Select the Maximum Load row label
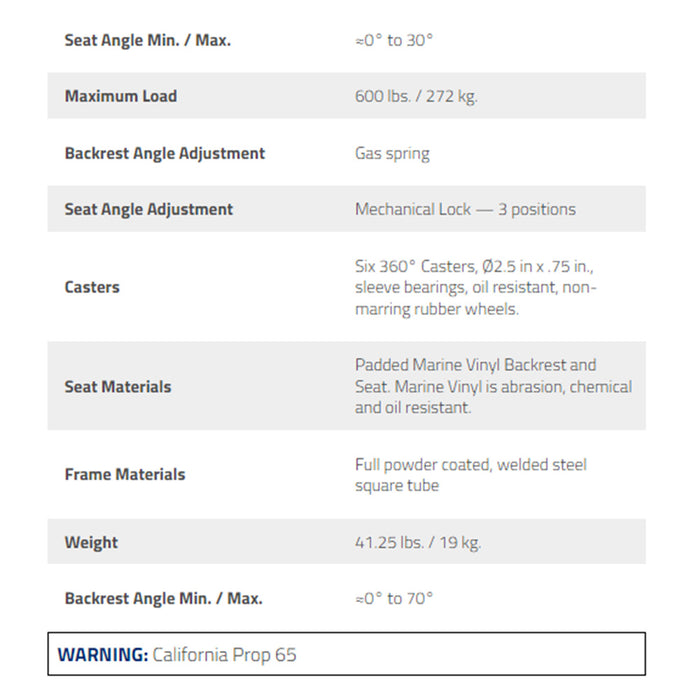Viewport: 700px width, 700px height. [x=121, y=96]
